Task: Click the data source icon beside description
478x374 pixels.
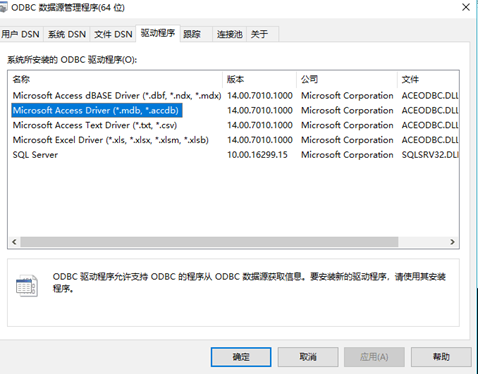Action: point(27,286)
